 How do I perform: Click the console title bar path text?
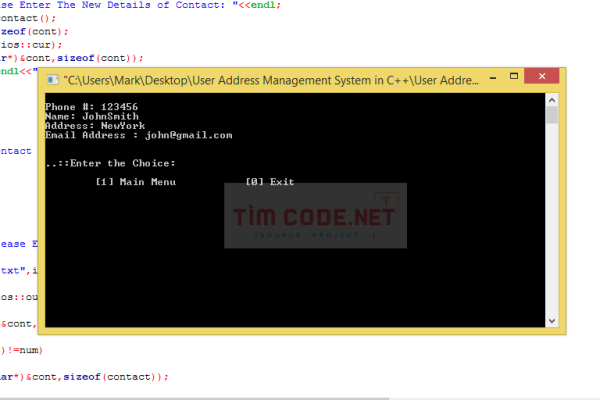271,80
